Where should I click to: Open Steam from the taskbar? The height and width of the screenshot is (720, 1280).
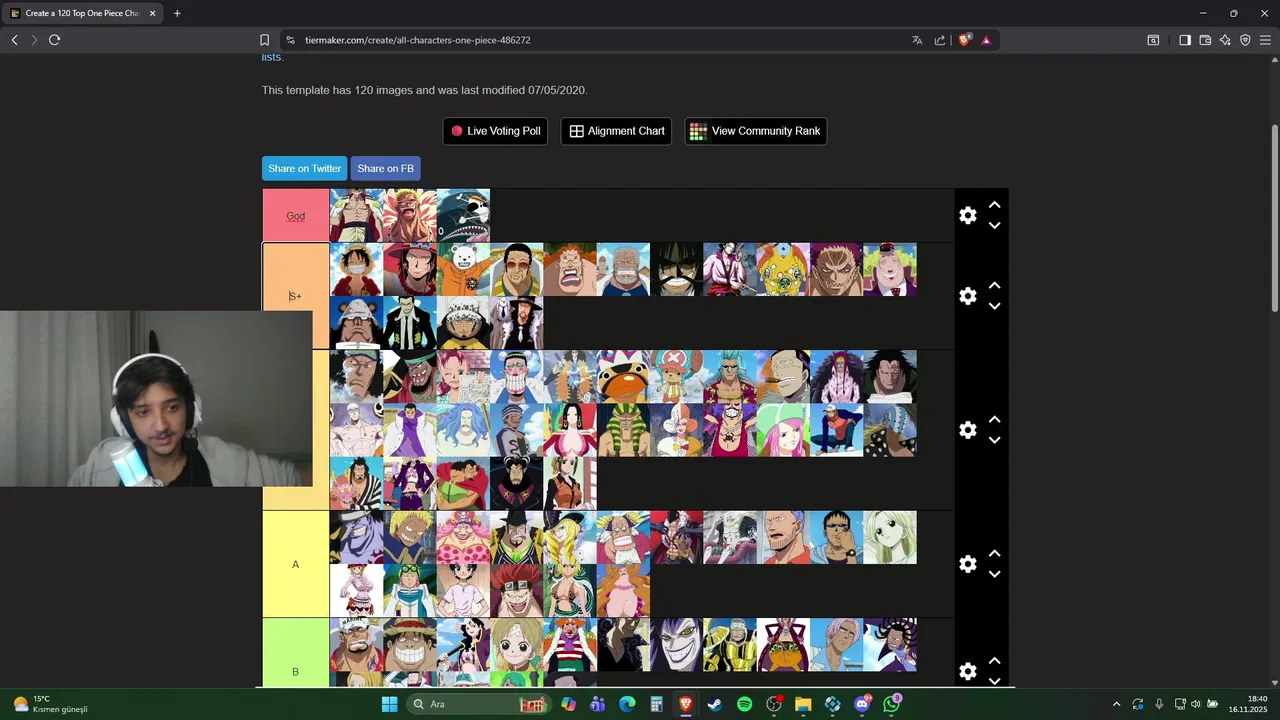coord(714,704)
